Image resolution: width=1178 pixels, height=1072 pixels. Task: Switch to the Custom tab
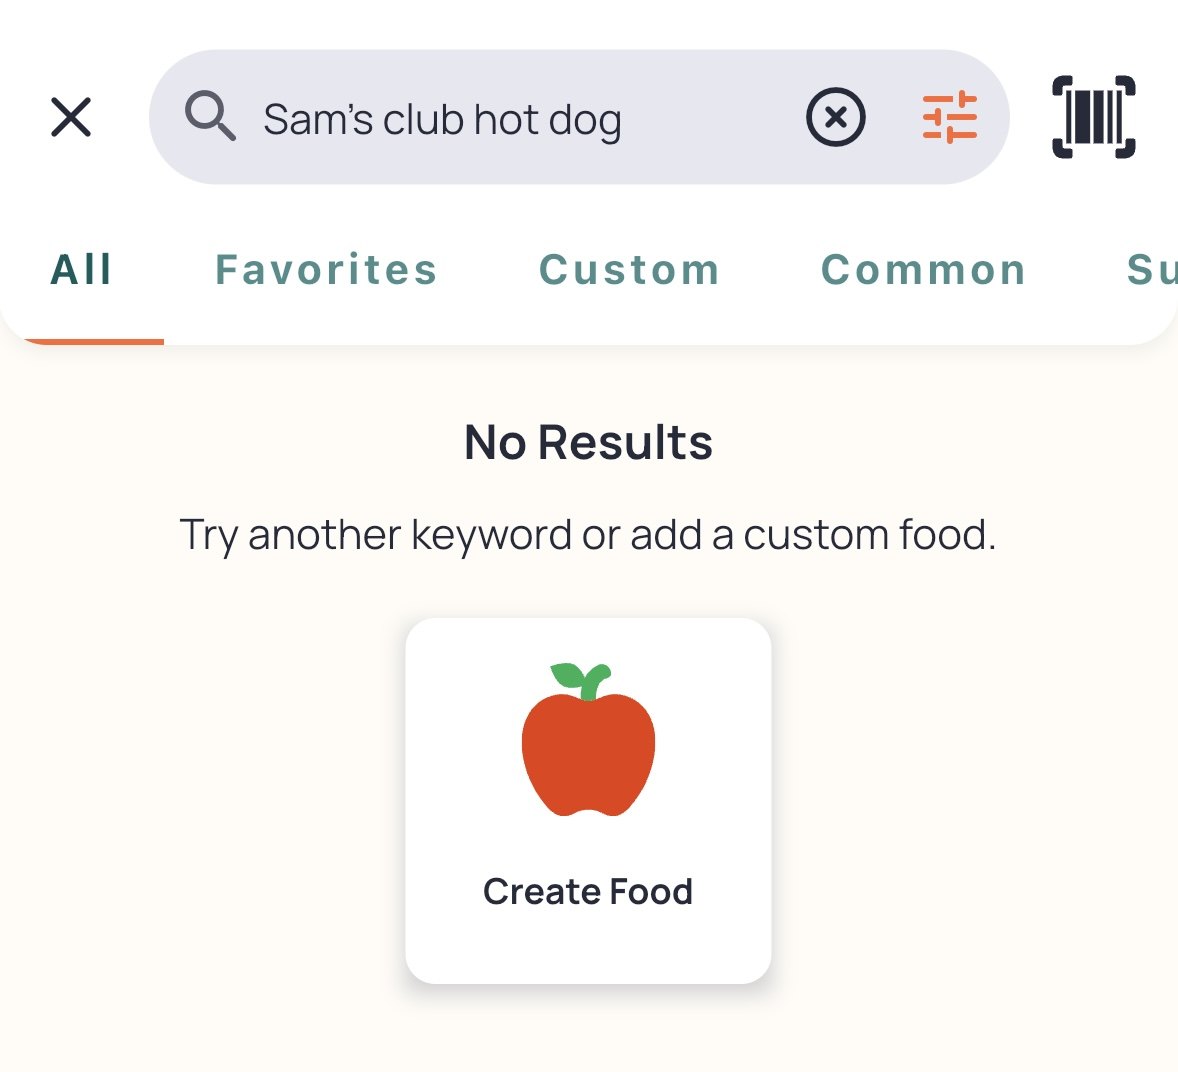630,270
